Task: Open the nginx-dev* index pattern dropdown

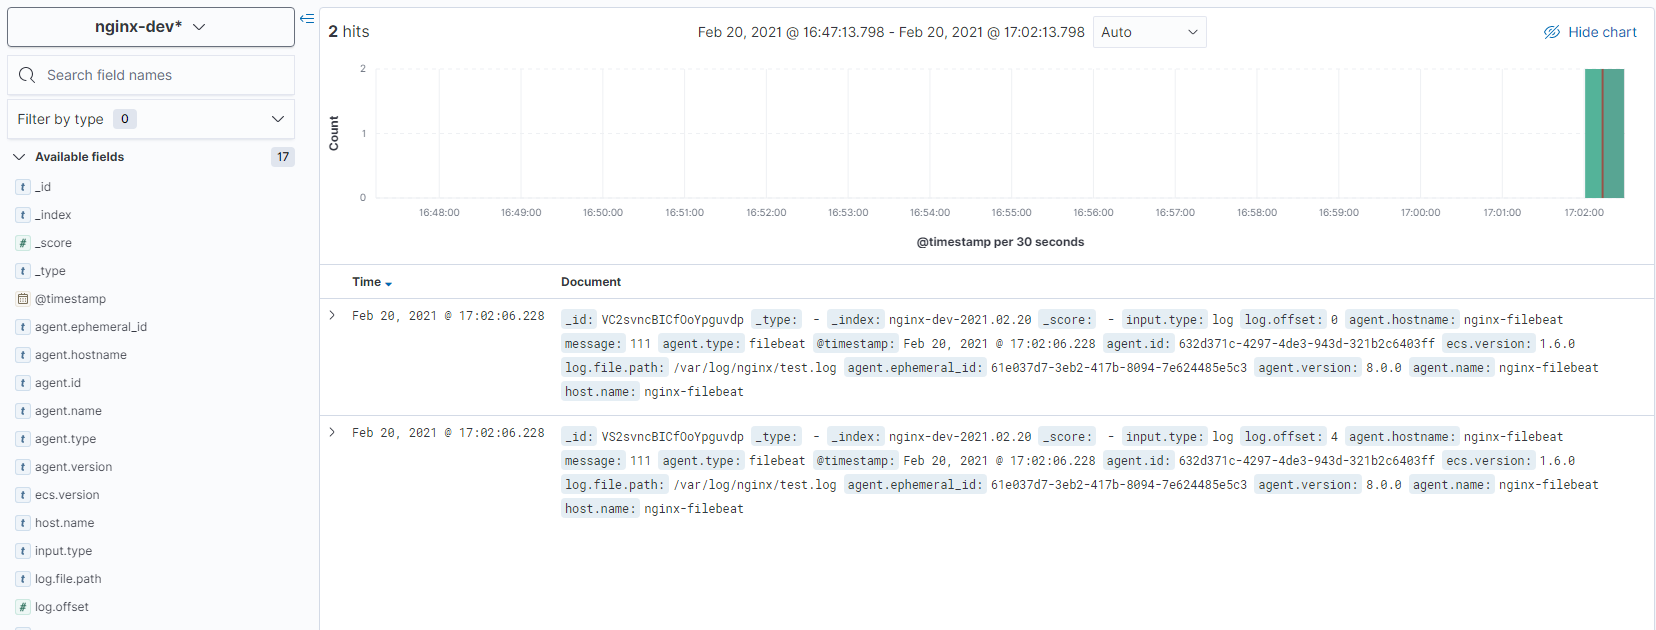Action: 151,27
